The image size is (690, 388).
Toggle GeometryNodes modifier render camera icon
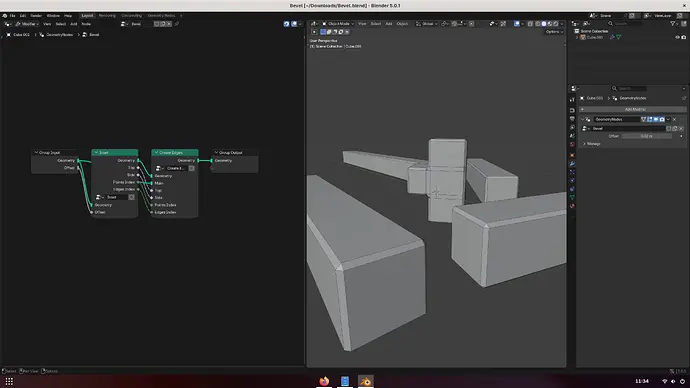662,119
